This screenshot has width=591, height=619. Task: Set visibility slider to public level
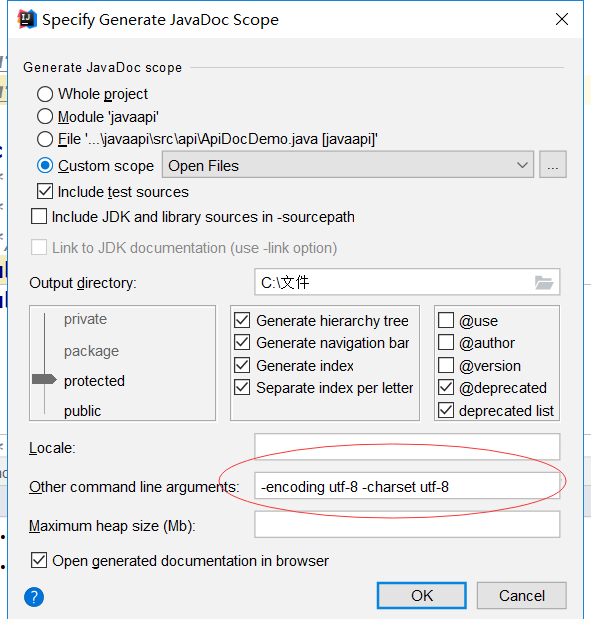click(x=82, y=411)
